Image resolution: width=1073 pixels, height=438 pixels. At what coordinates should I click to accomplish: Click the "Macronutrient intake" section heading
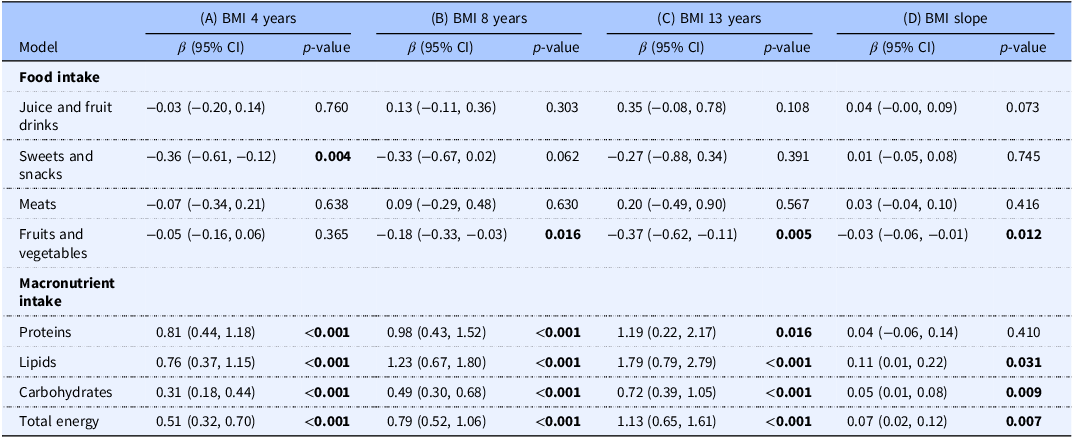pyautogui.click(x=67, y=291)
